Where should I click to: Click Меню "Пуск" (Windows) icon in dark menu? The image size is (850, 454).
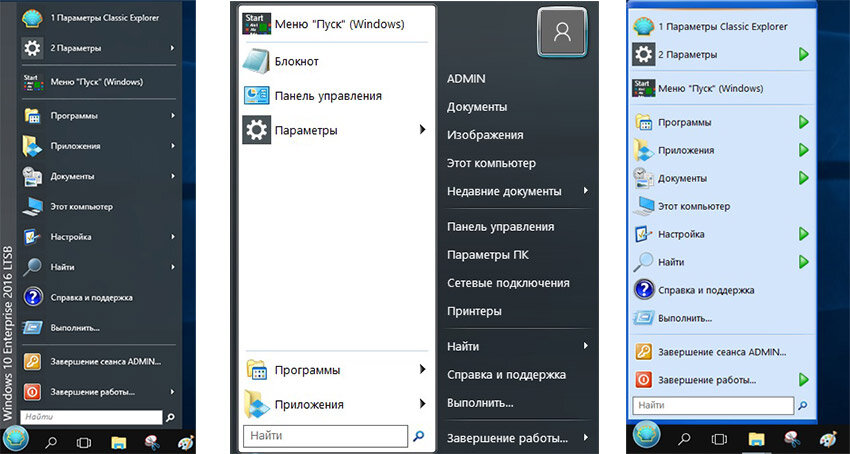[33, 82]
